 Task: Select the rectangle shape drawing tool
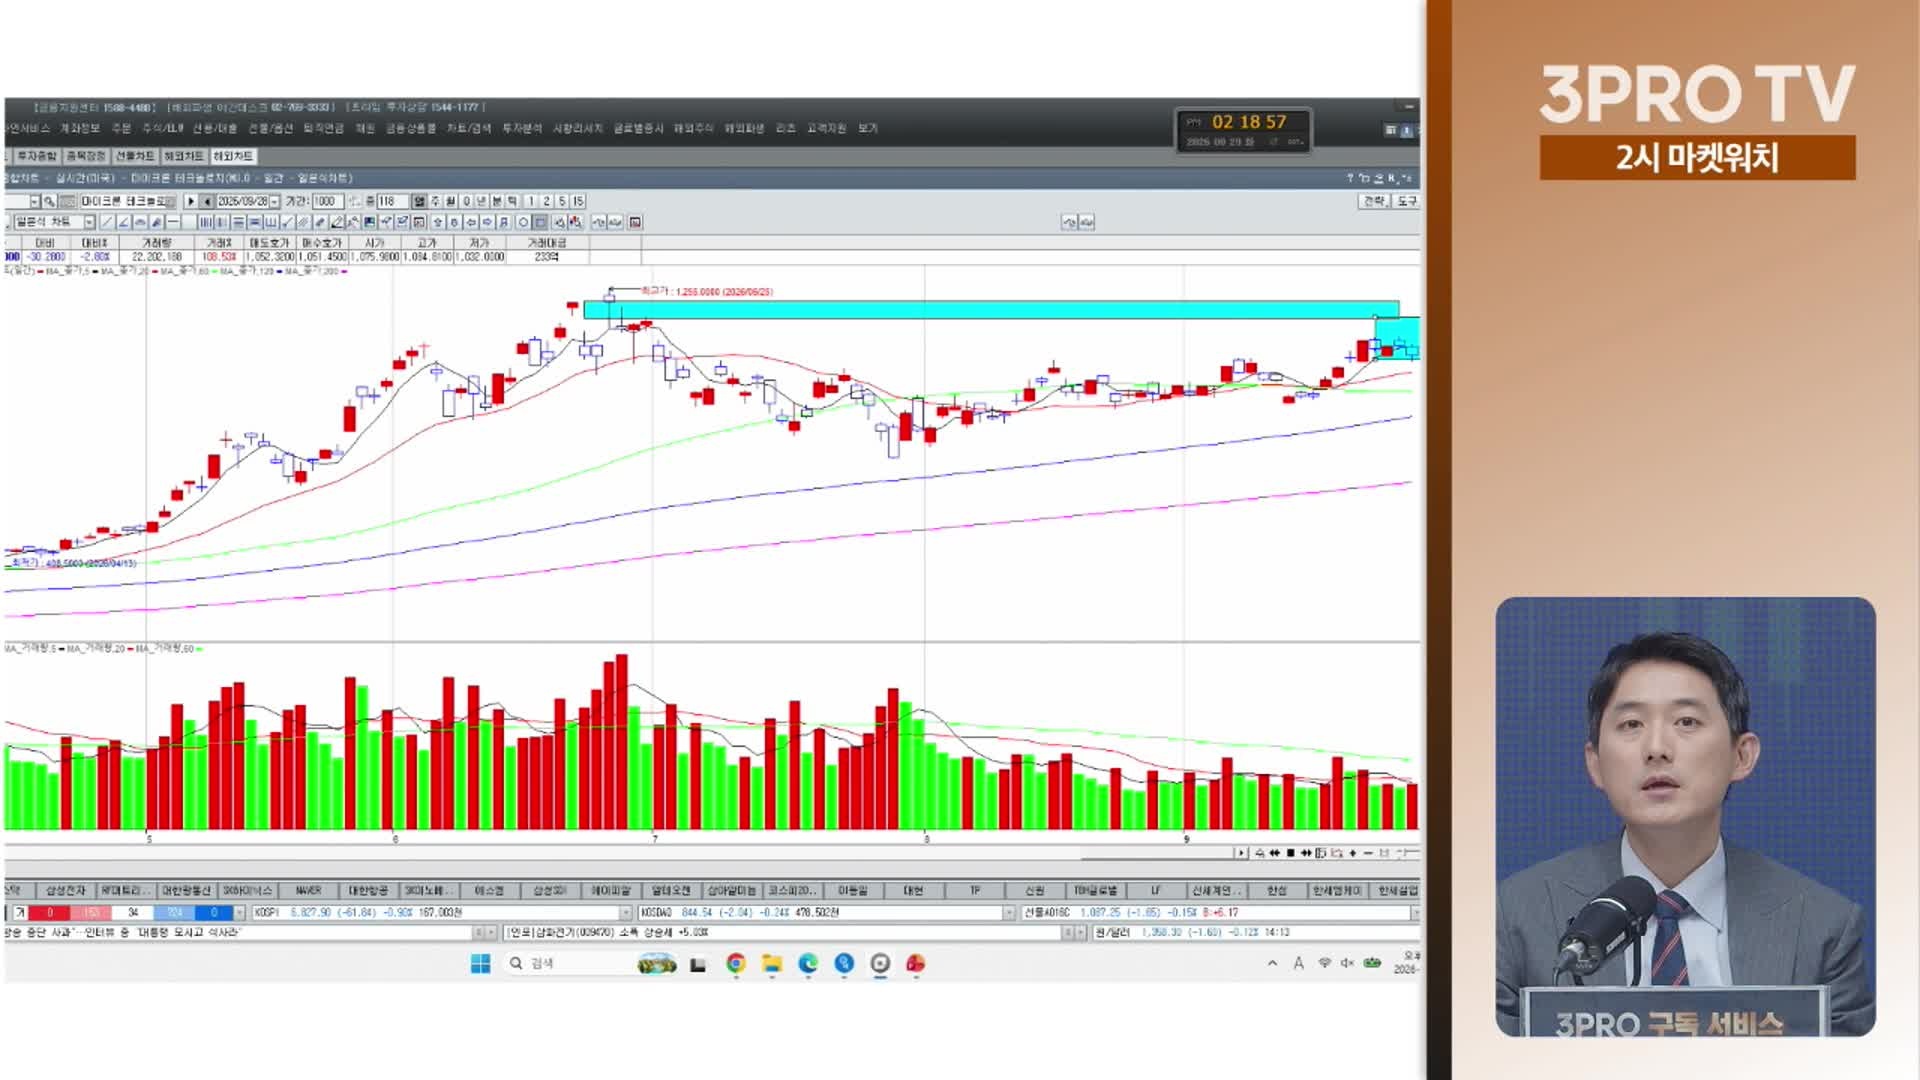pos(540,222)
